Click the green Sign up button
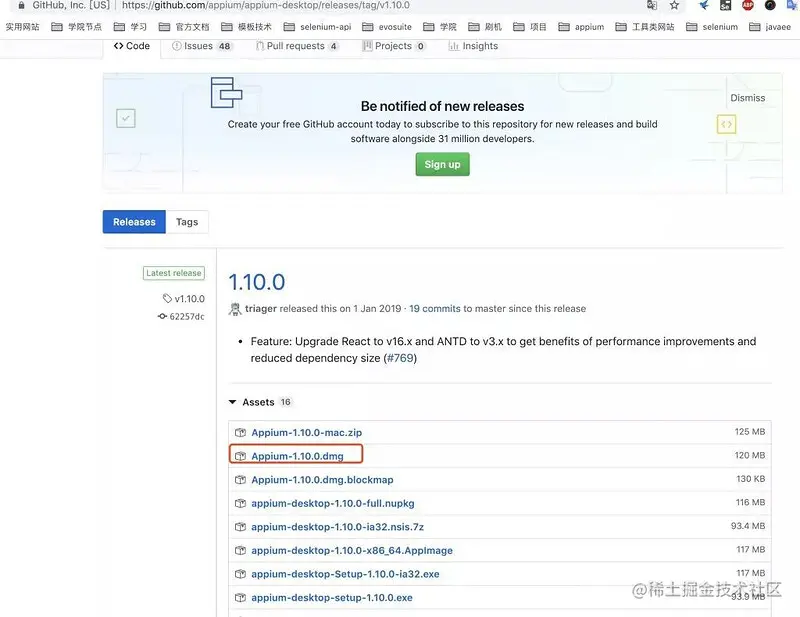 pos(442,164)
